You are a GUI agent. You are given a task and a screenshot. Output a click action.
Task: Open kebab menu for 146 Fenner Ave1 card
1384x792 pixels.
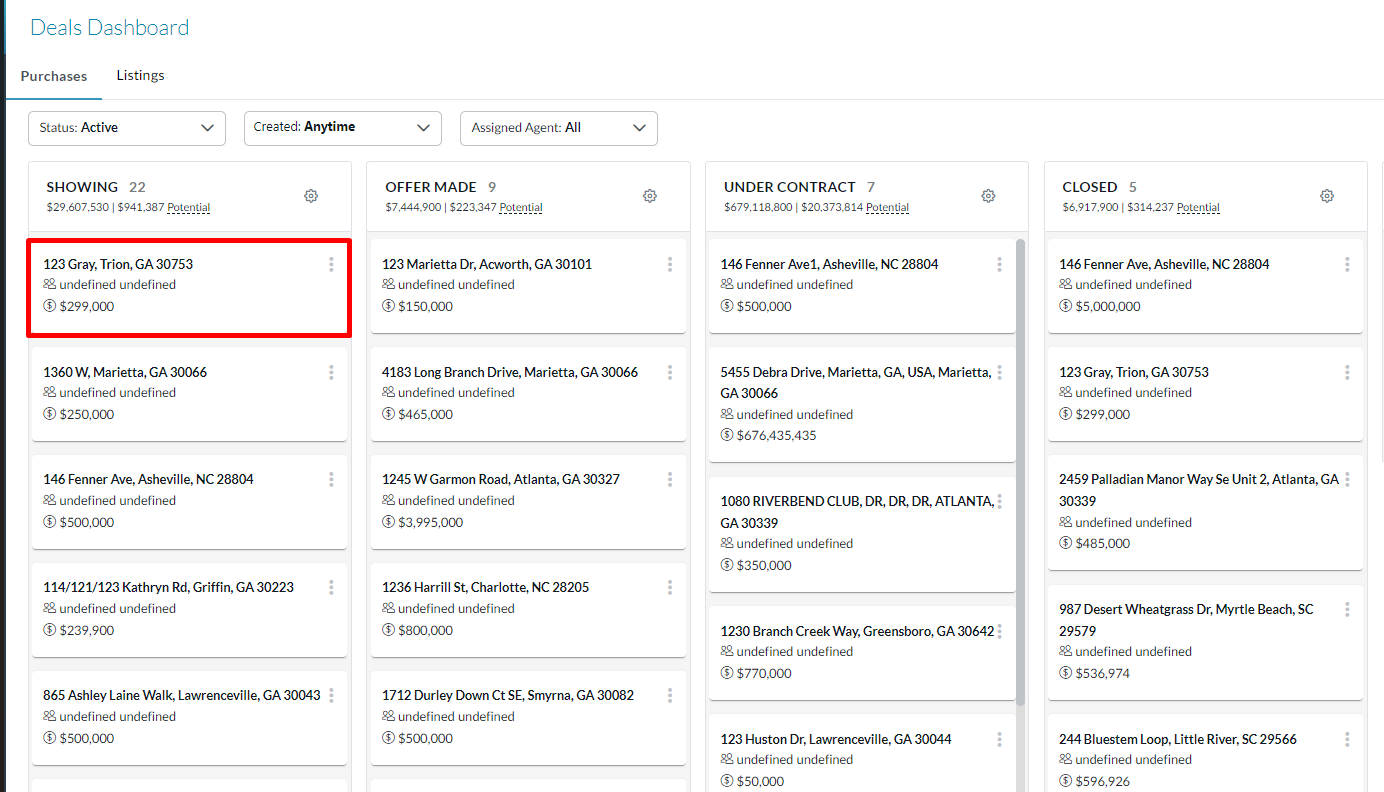click(x=999, y=264)
